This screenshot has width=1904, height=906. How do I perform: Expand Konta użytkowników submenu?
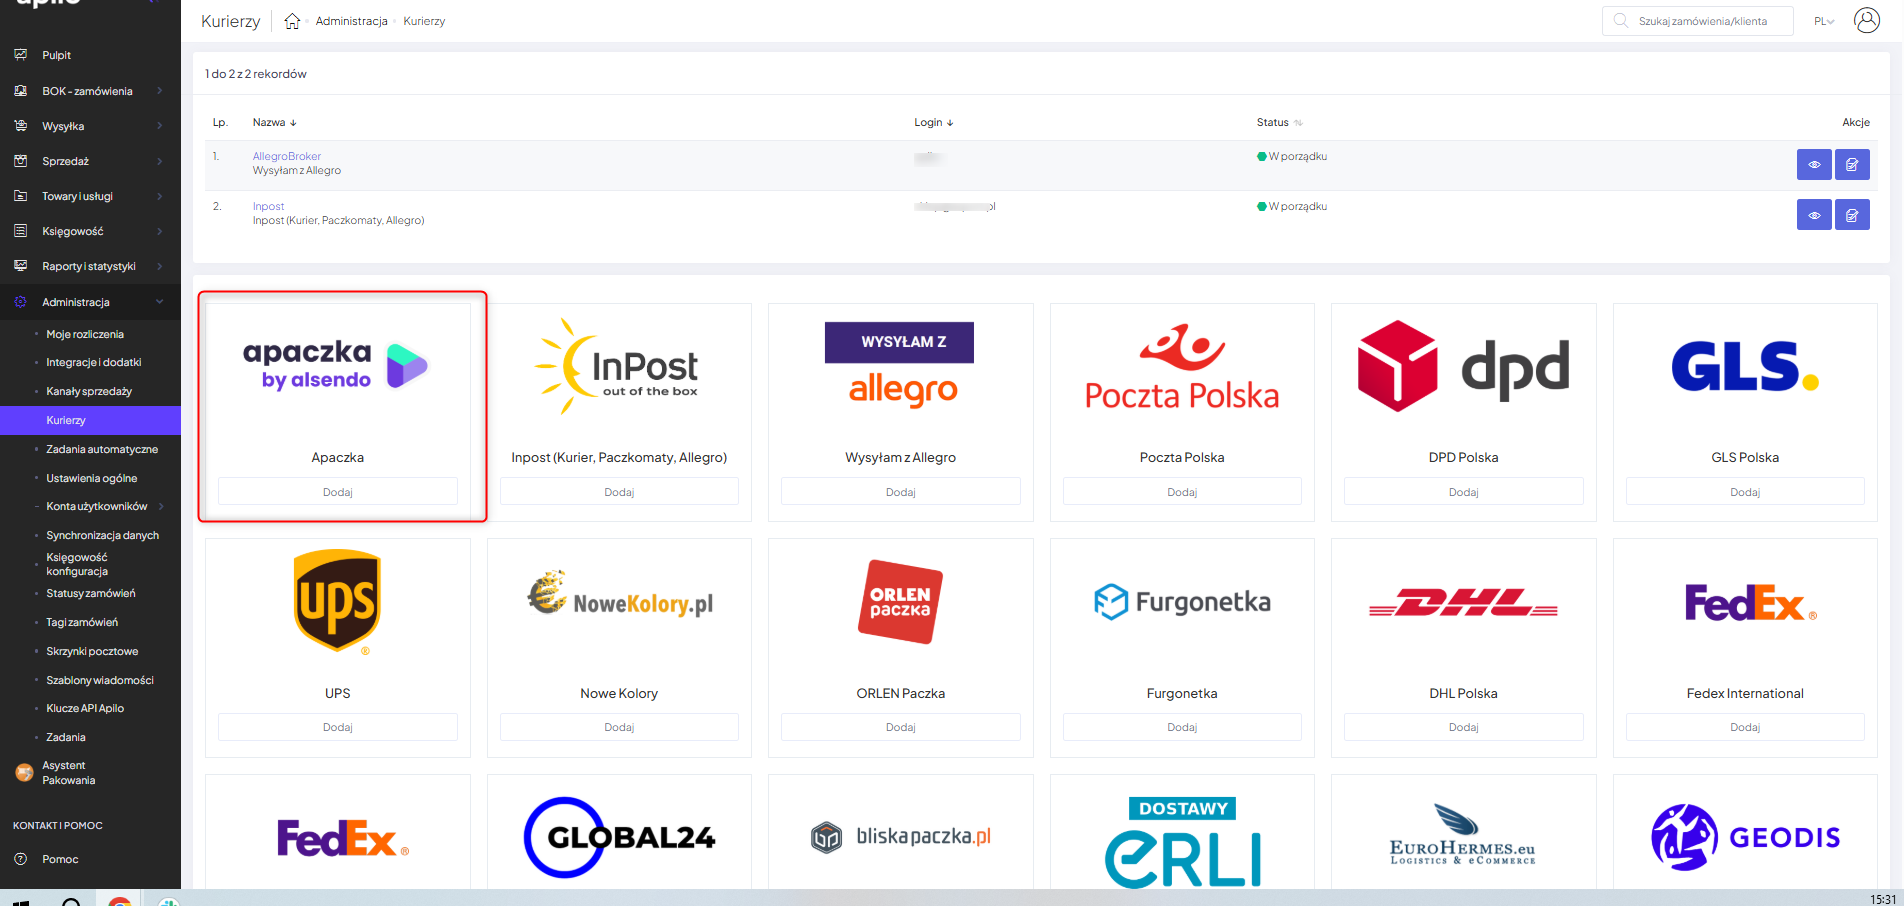click(x=160, y=507)
